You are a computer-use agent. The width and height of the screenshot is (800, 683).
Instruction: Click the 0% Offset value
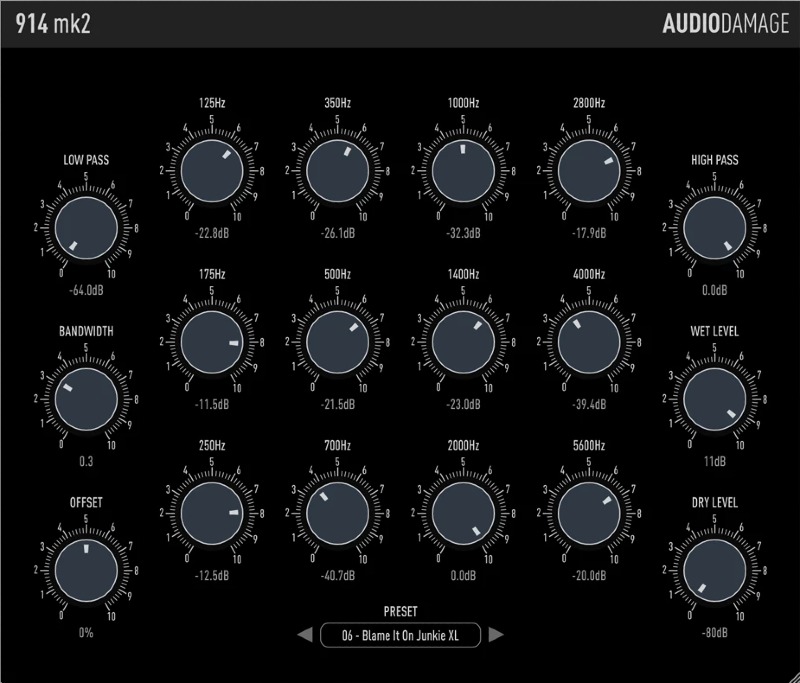tap(86, 633)
